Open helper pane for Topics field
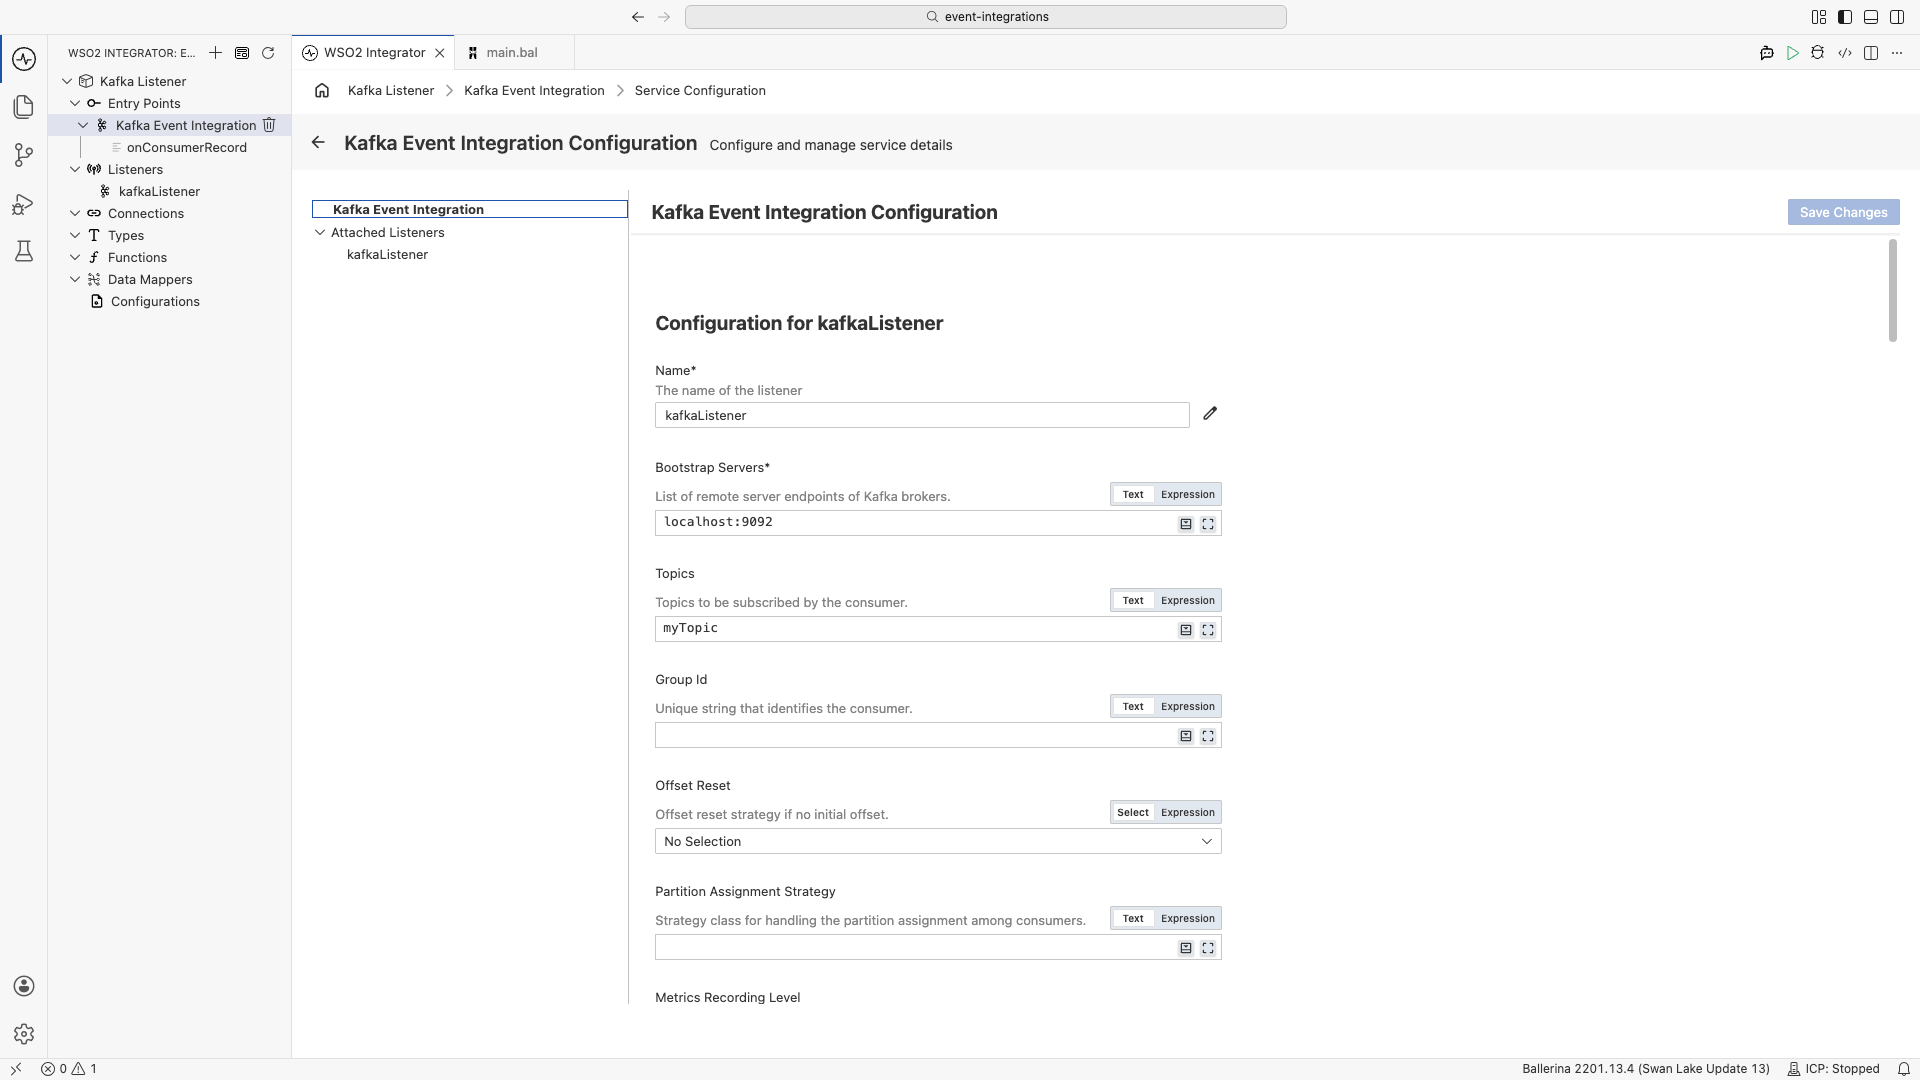 (1186, 630)
